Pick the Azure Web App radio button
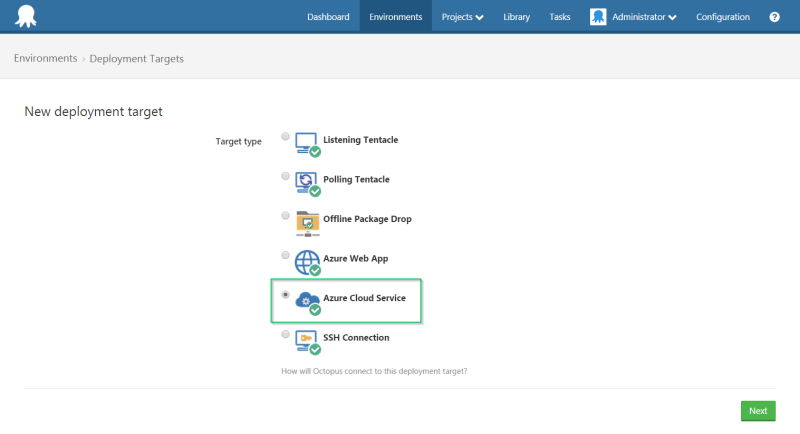This screenshot has height=434, width=800. [x=286, y=255]
